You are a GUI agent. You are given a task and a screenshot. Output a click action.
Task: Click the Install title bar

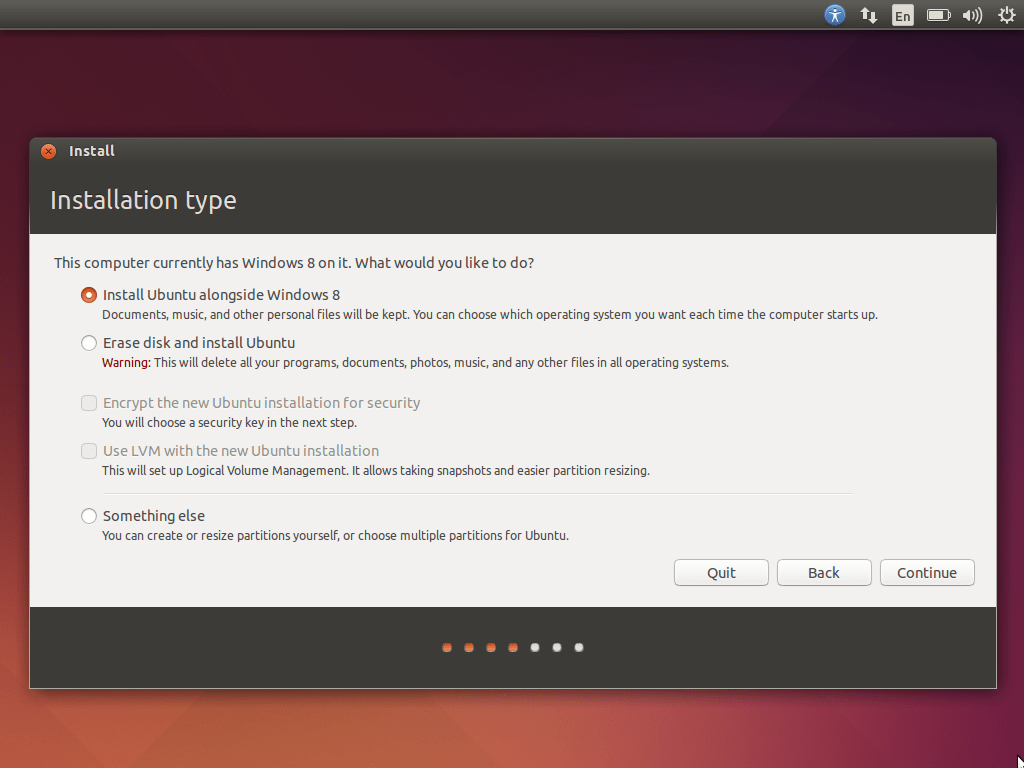(92, 151)
